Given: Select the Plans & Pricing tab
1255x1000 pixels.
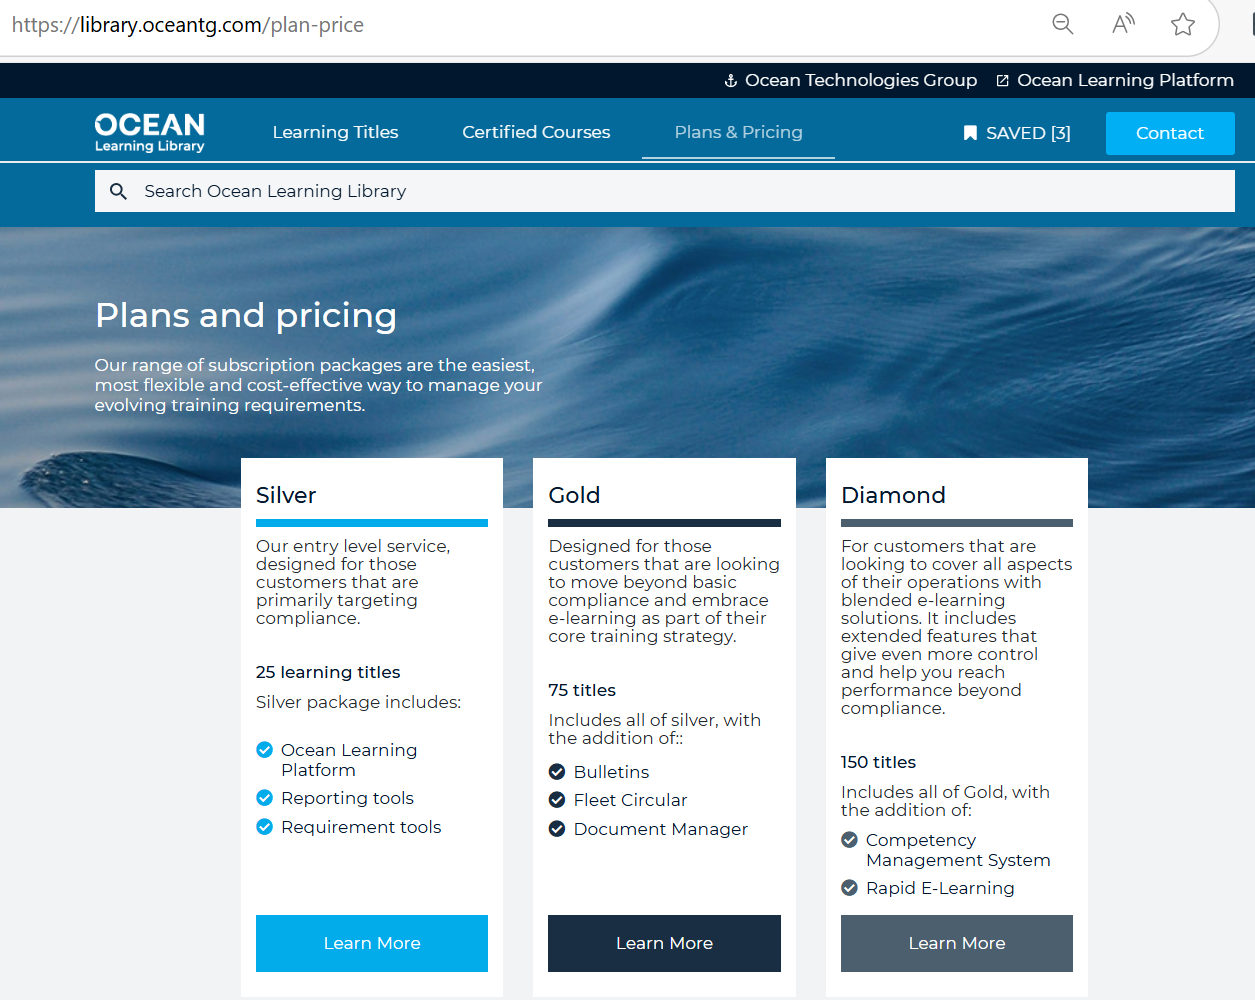Looking at the screenshot, I should [738, 131].
